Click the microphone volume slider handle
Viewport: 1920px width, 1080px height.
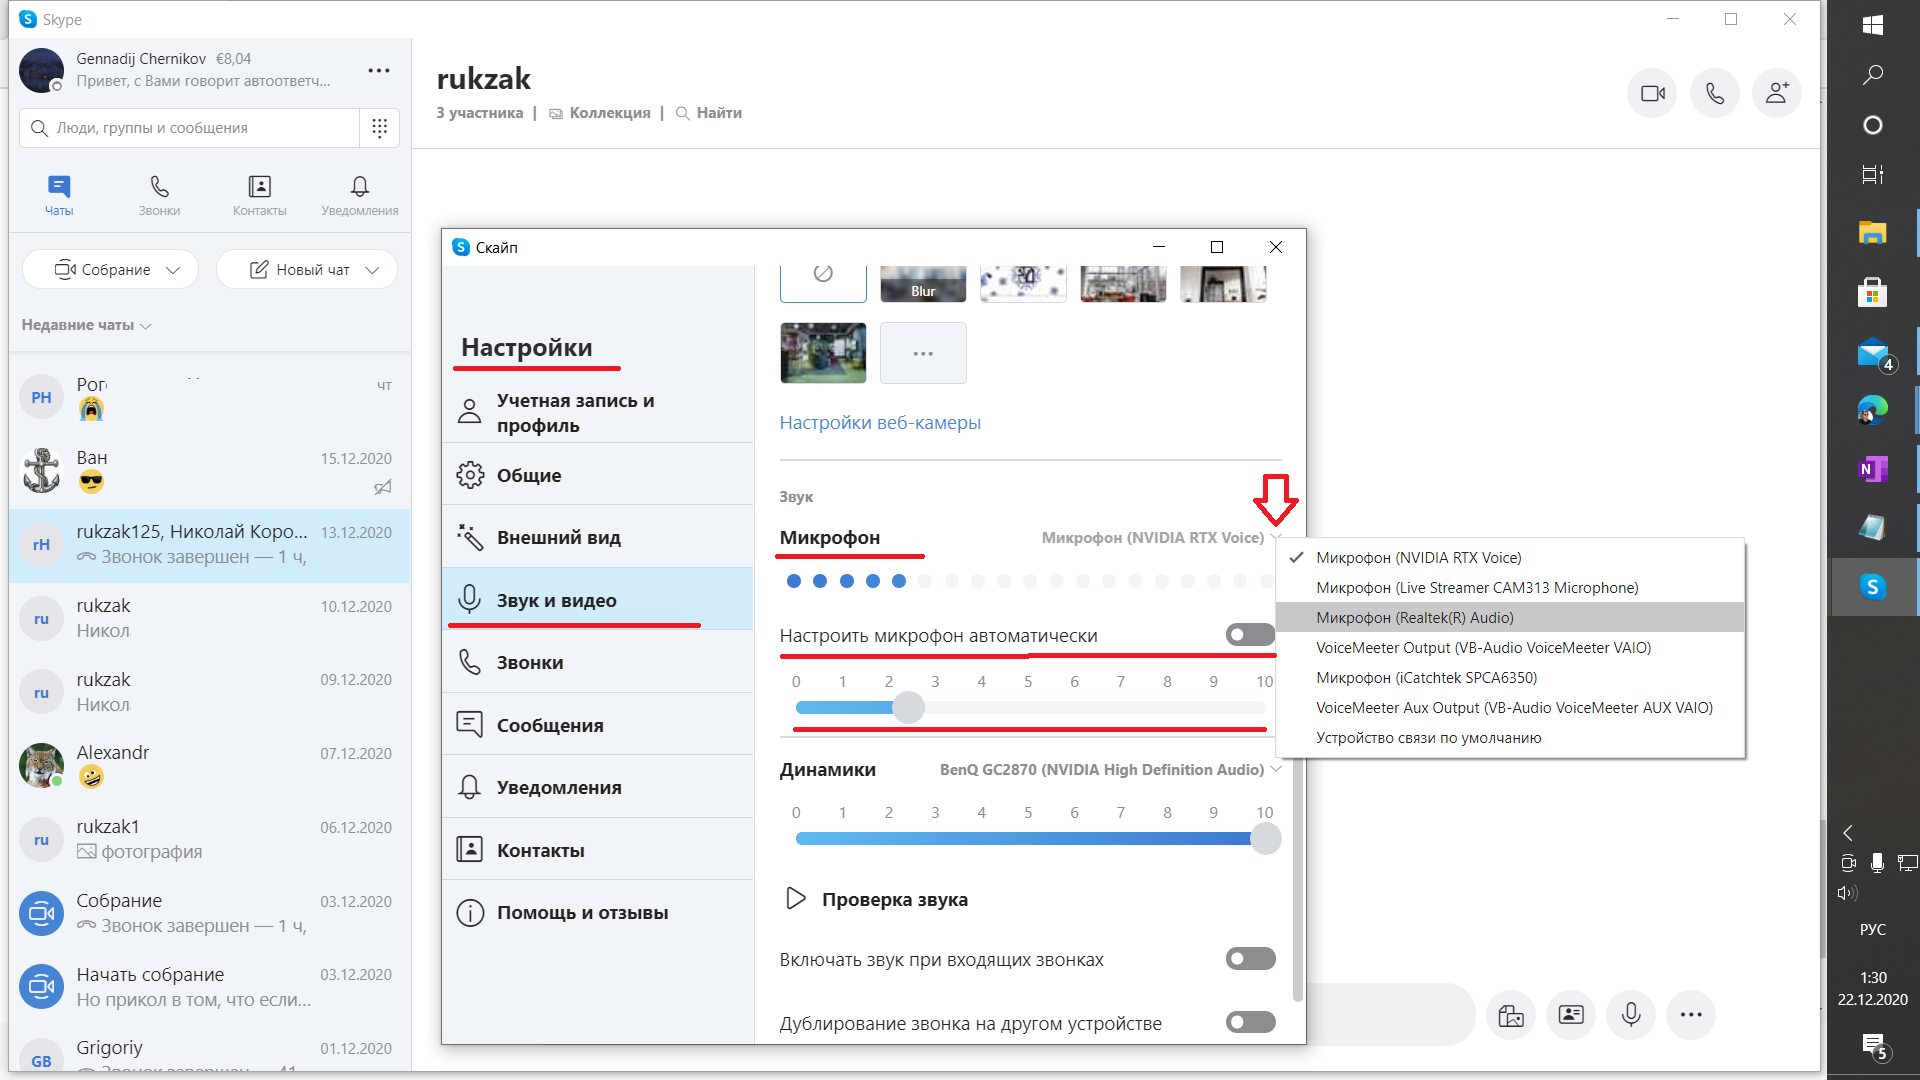click(x=908, y=707)
